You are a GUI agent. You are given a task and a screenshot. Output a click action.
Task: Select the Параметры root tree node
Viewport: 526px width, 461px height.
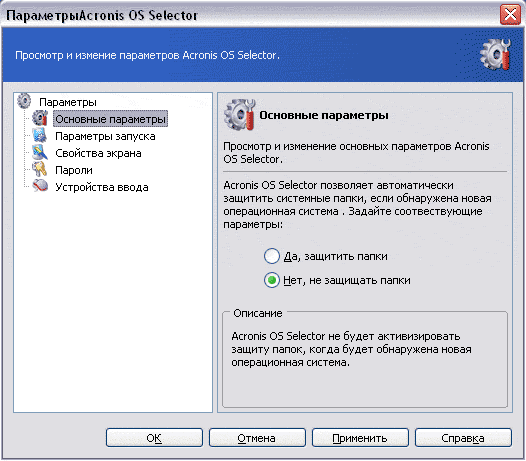coord(68,102)
